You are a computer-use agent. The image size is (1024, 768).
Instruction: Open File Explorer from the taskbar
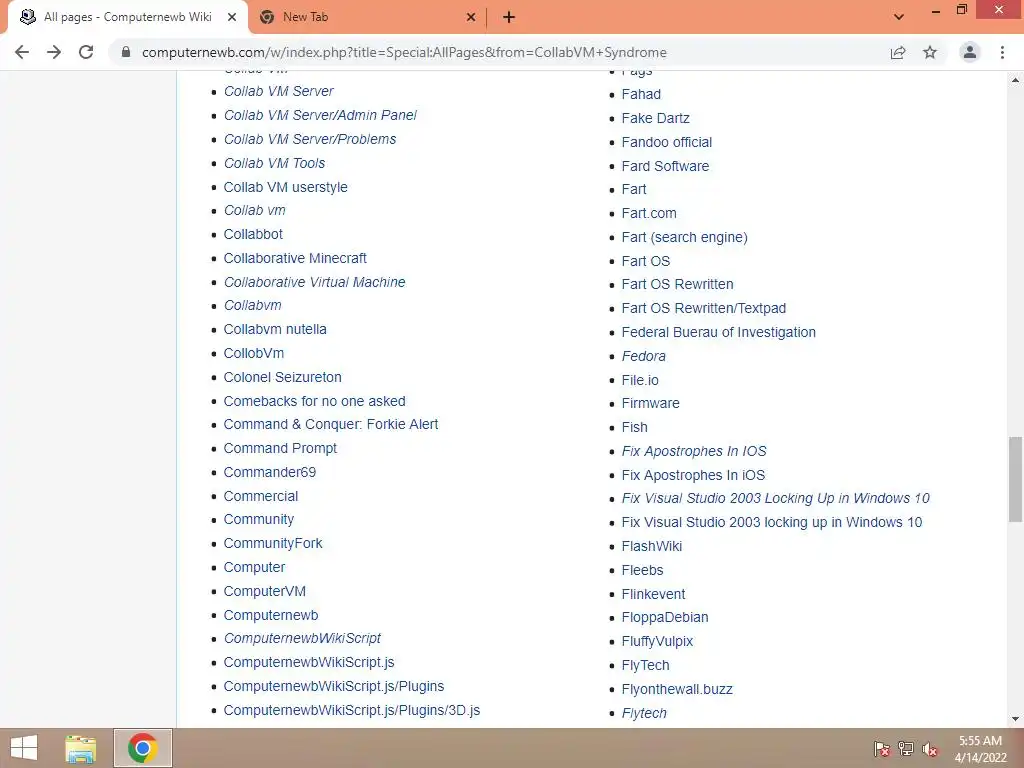[80, 748]
